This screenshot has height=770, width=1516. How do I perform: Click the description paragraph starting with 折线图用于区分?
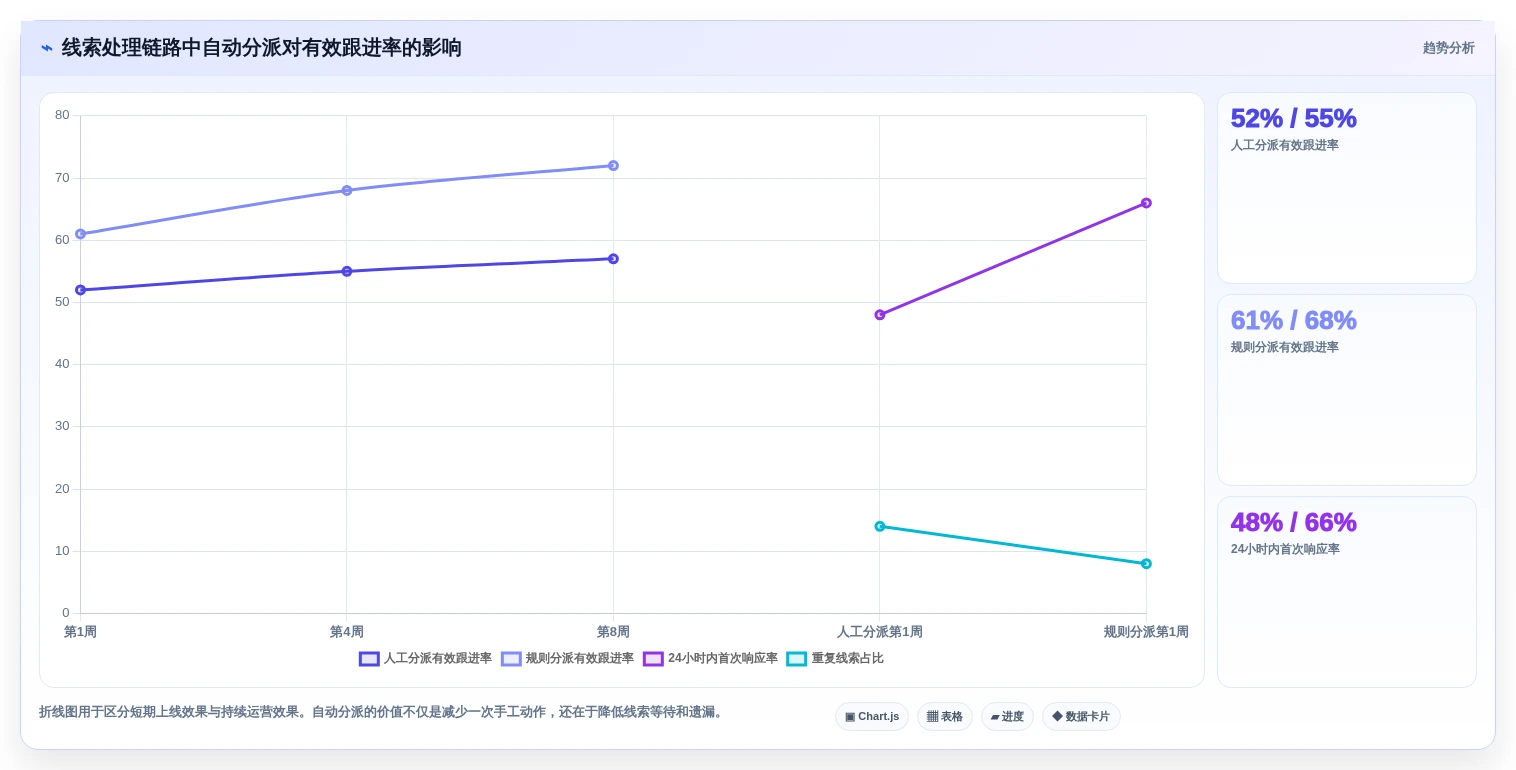click(x=382, y=712)
